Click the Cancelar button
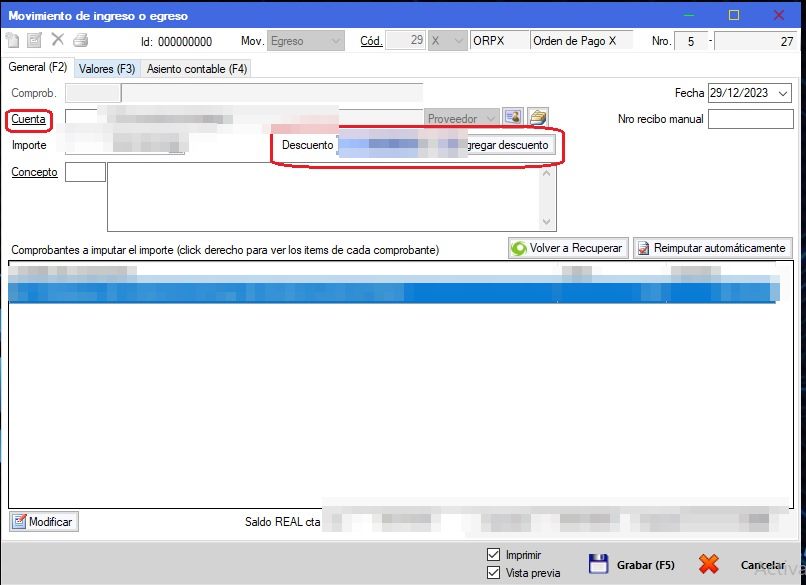Image resolution: width=806 pixels, height=585 pixels. (x=743, y=564)
